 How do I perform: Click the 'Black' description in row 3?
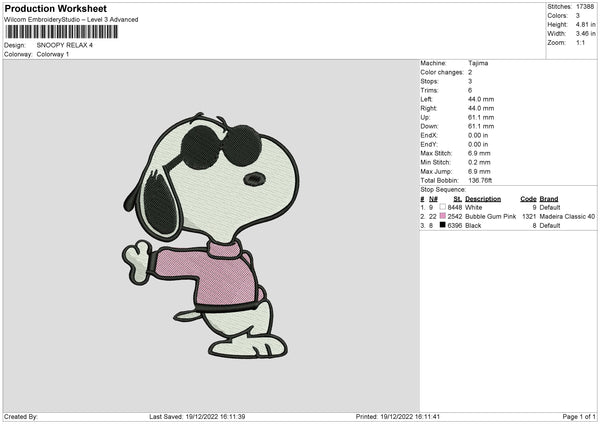click(473, 226)
